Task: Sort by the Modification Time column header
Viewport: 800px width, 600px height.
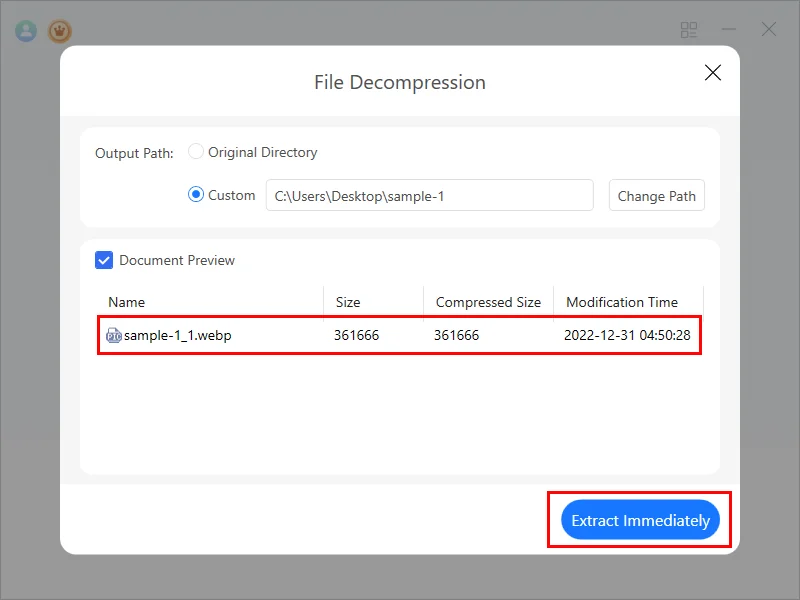Action: (622, 302)
